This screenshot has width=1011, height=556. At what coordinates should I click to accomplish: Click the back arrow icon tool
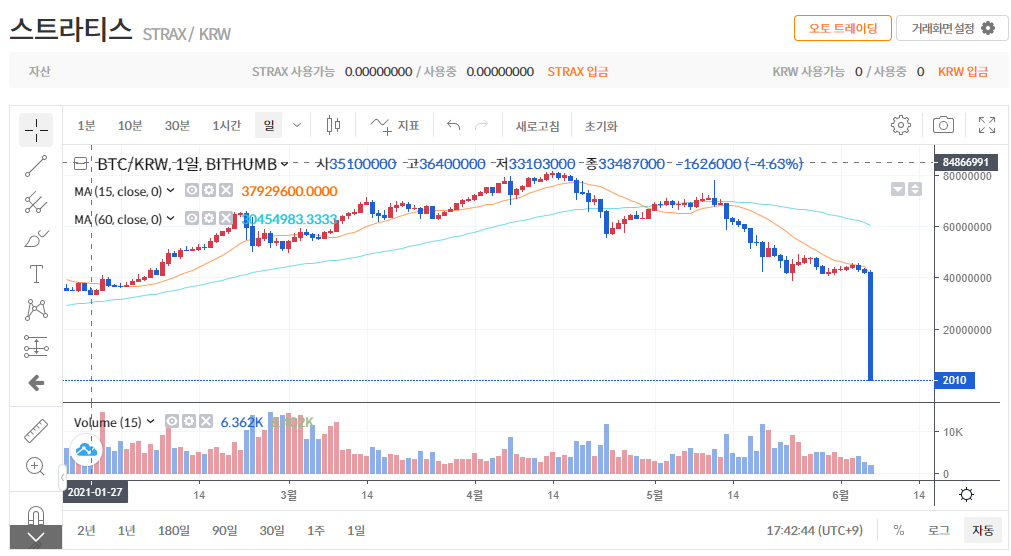(36, 383)
